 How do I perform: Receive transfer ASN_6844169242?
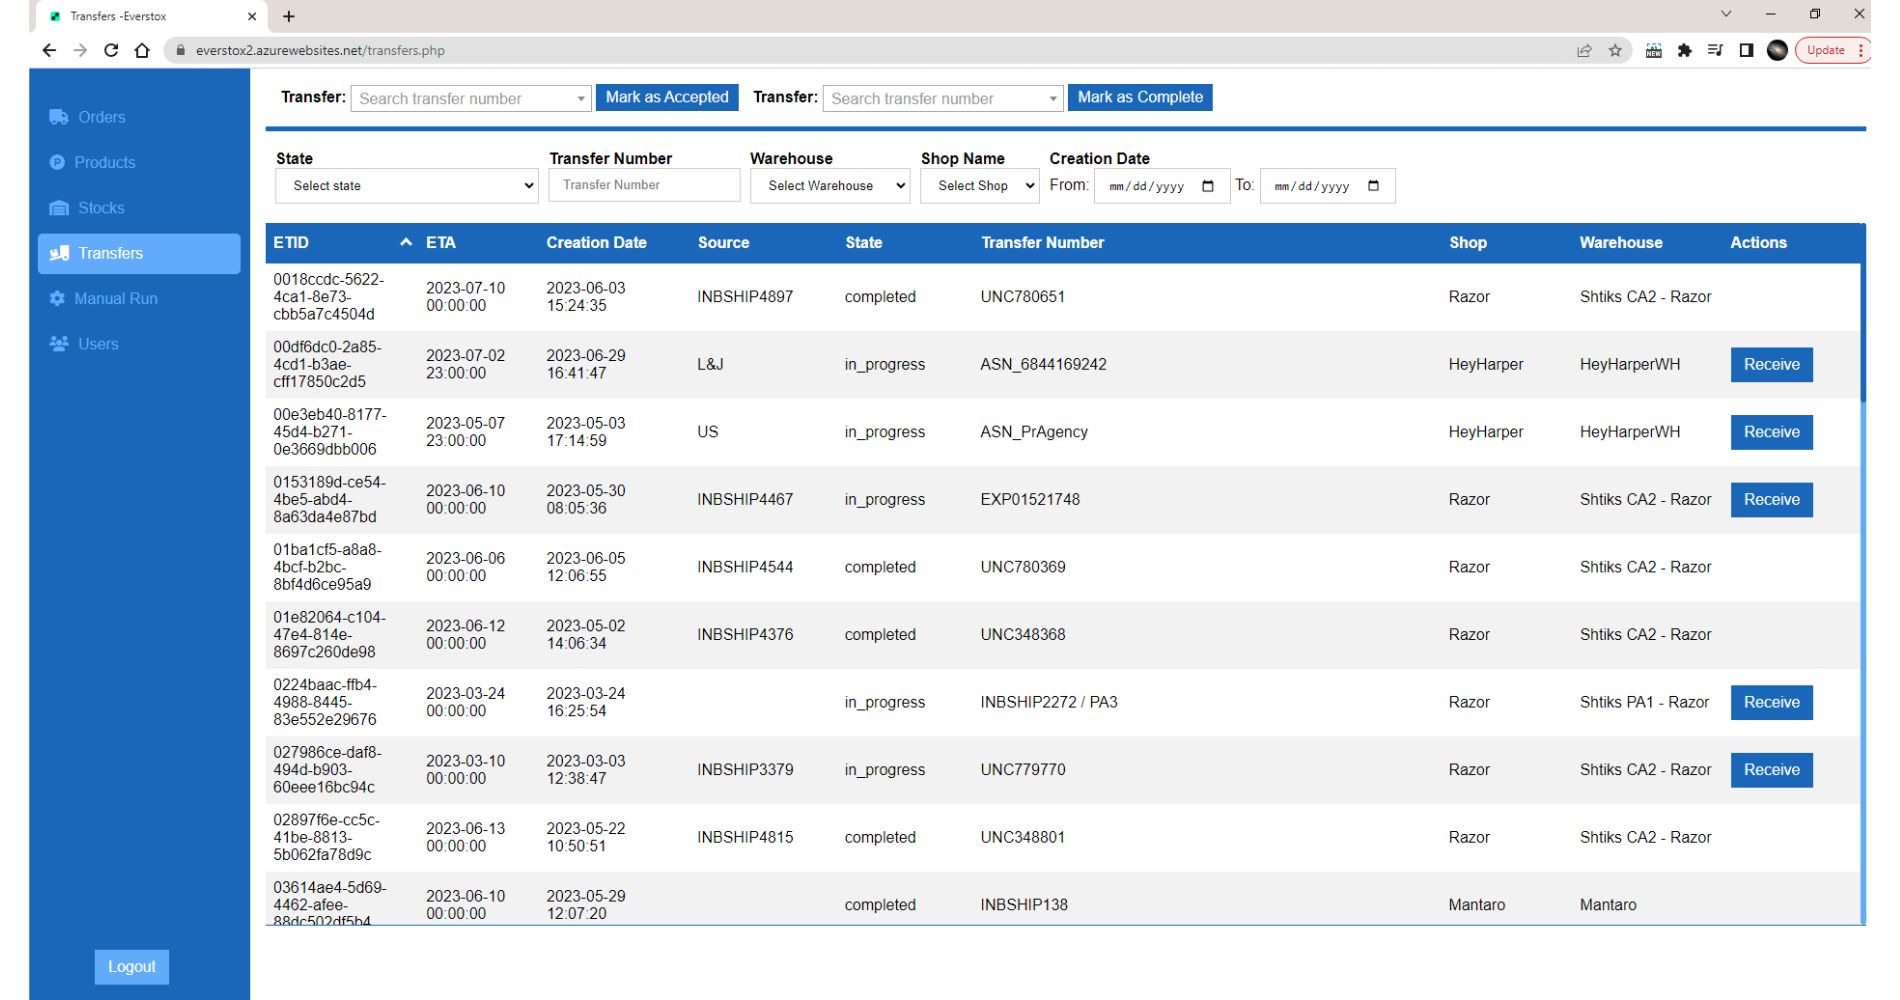(x=1771, y=364)
